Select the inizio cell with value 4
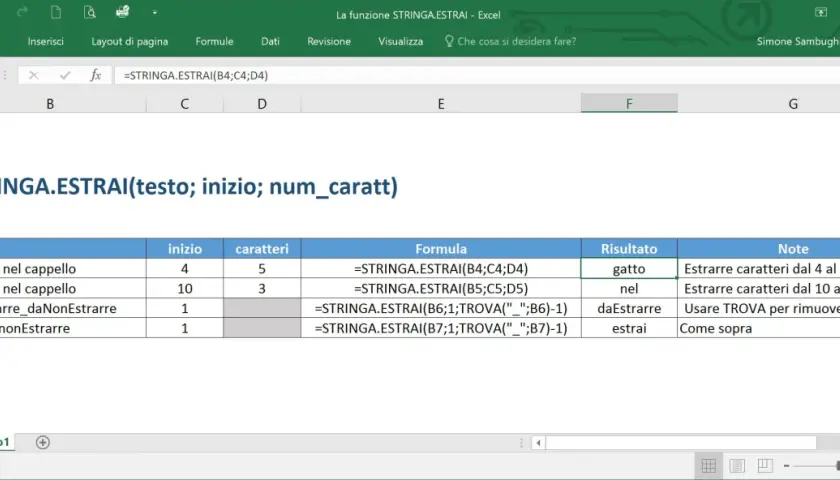Image resolution: width=840 pixels, height=480 pixels. (x=185, y=268)
